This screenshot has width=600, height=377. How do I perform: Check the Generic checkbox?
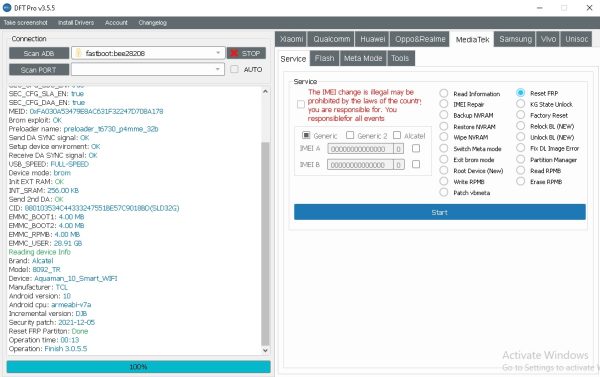point(306,135)
